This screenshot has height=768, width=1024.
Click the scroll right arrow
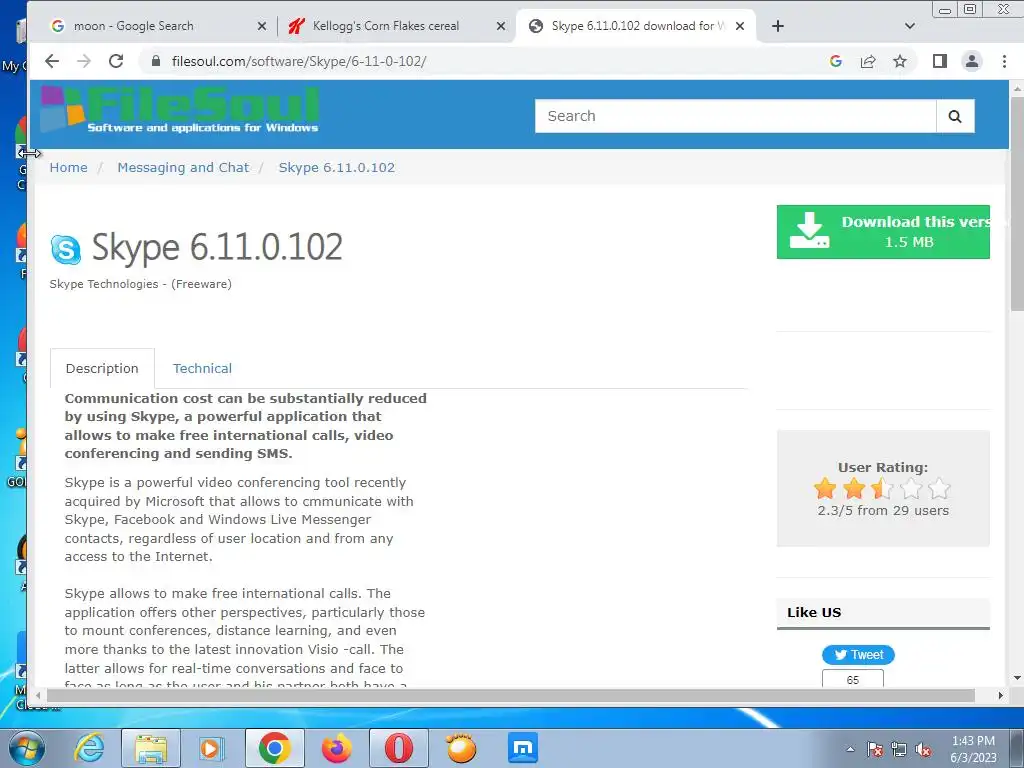coord(1000,696)
